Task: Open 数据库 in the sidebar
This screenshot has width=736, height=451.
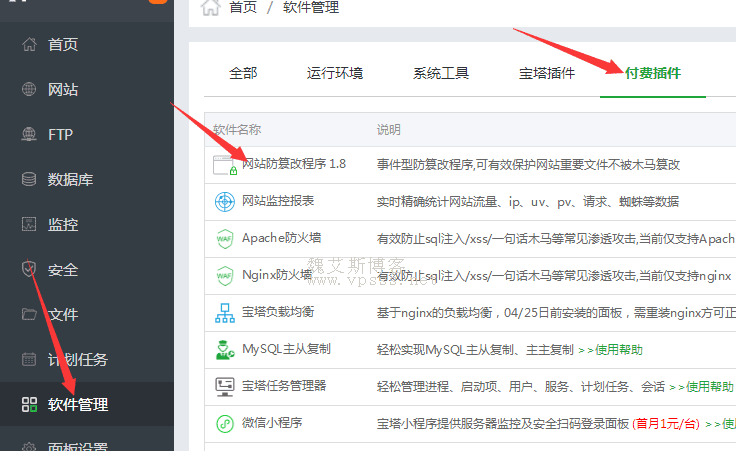Action: 71,180
